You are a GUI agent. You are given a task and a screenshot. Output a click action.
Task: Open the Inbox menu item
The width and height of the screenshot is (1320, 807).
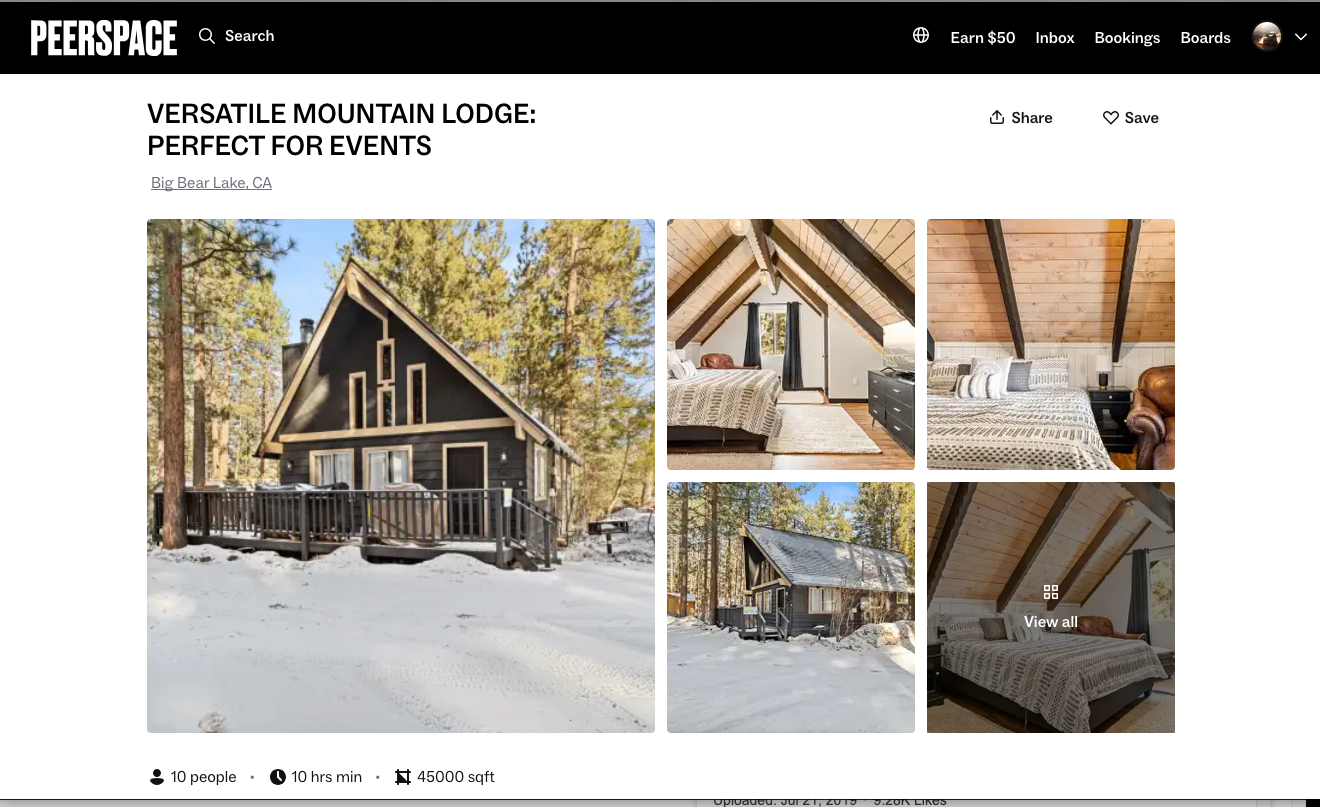coord(1055,38)
